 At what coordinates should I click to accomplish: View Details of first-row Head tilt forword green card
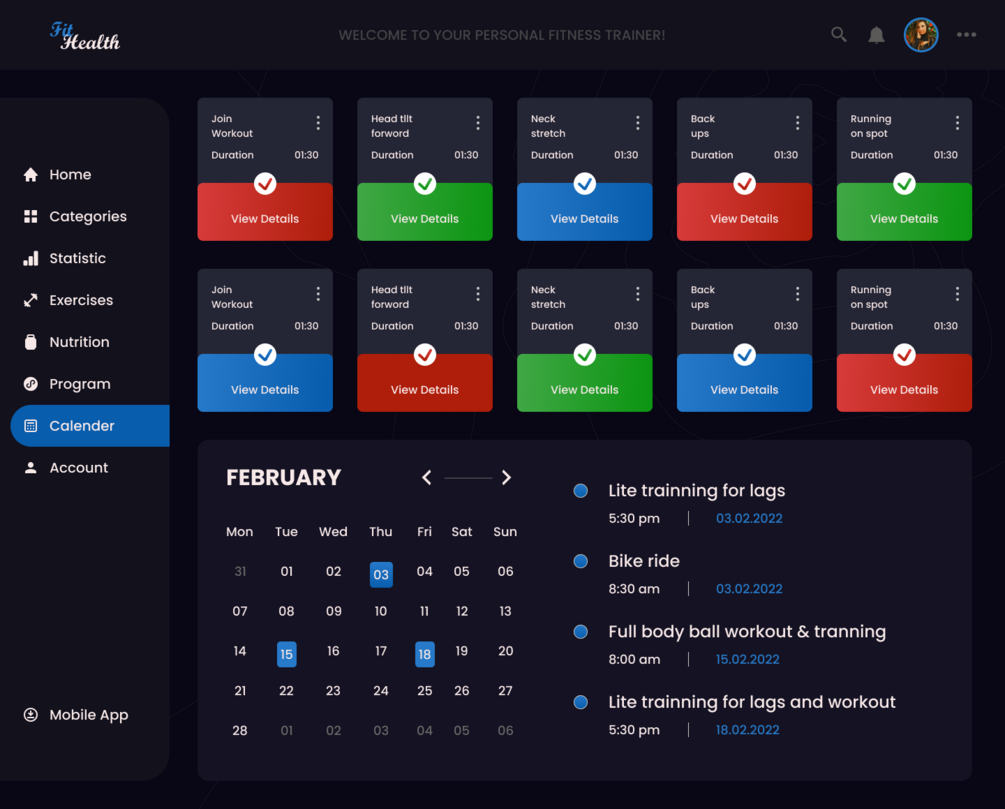pyautogui.click(x=425, y=219)
